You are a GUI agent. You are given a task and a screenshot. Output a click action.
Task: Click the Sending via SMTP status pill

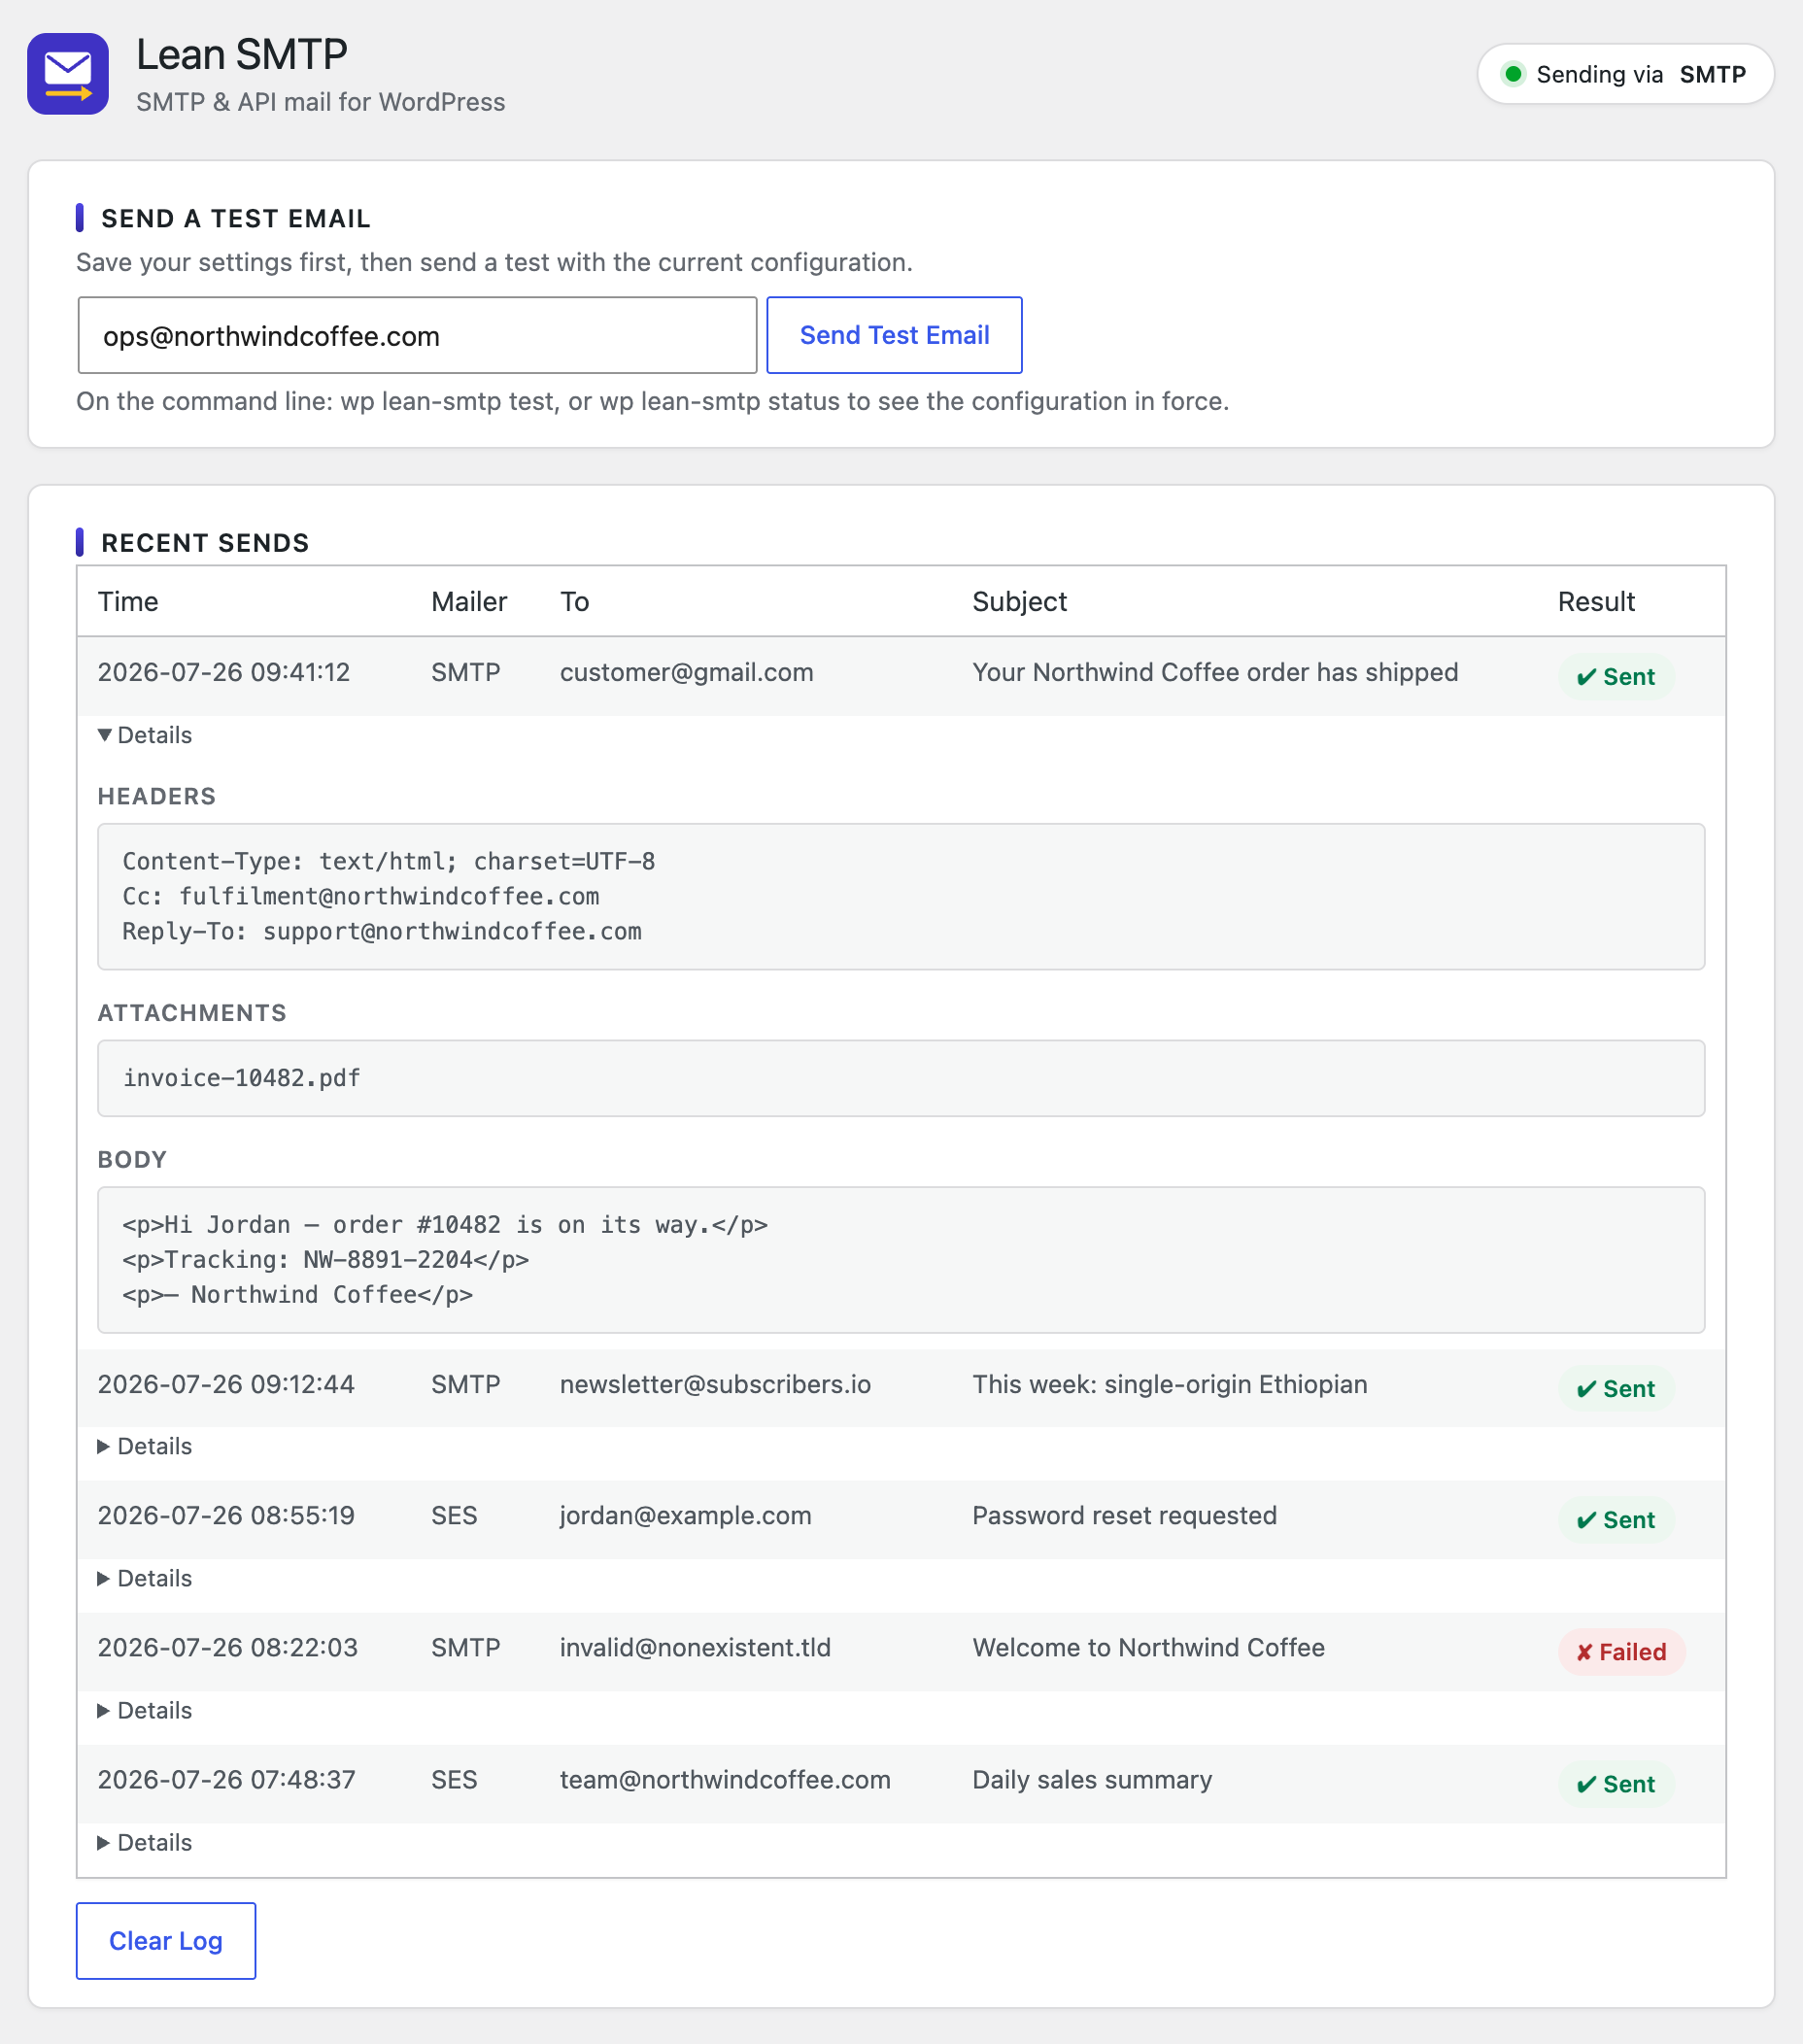1625,74
